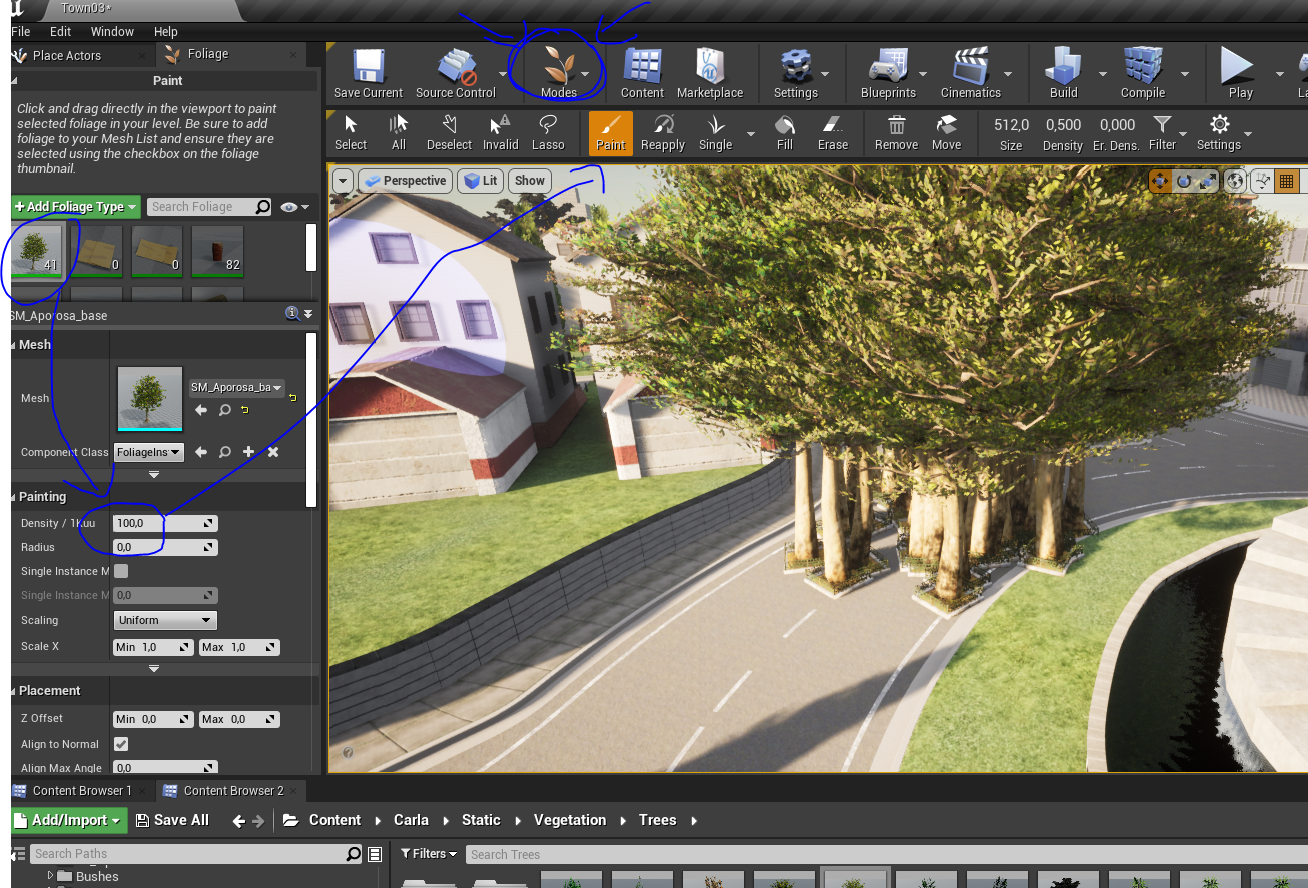Open the Scaling Uniform dropdown
This screenshot has height=888, width=1308.
[164, 619]
